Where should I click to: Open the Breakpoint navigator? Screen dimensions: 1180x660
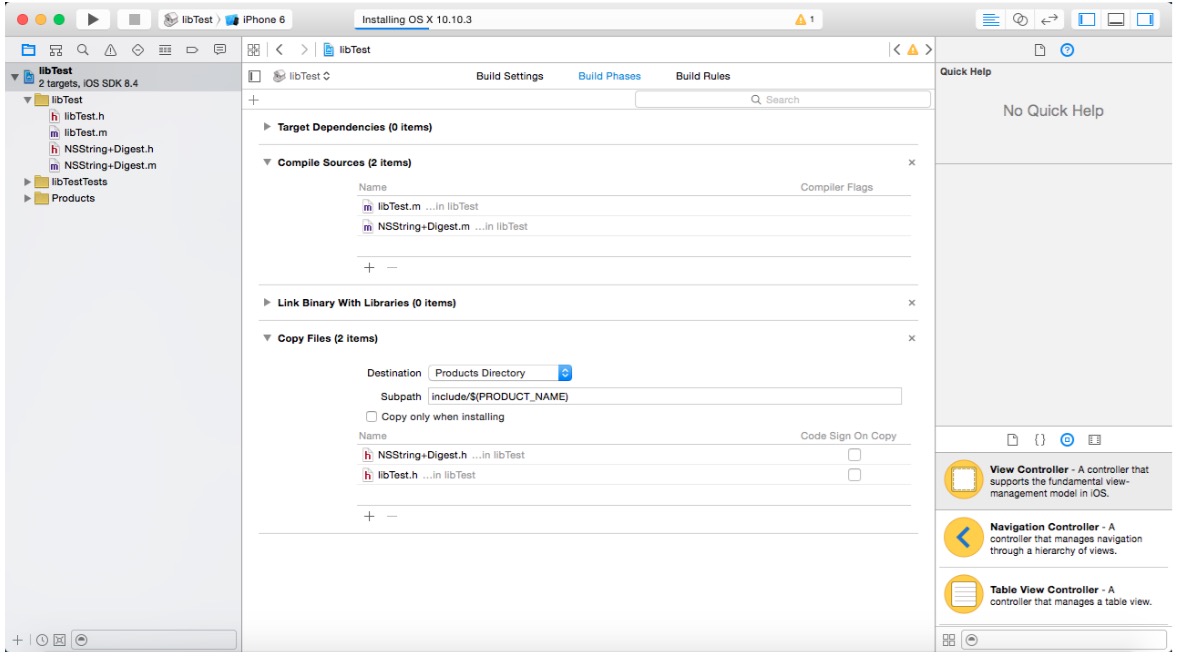192,50
